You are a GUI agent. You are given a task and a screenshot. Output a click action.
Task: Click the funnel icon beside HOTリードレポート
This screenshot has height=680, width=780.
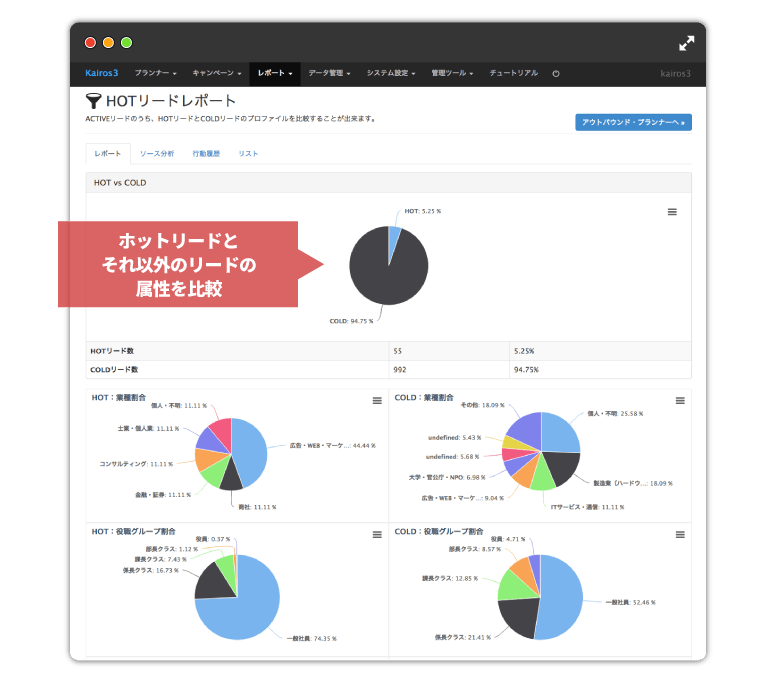click(x=94, y=101)
